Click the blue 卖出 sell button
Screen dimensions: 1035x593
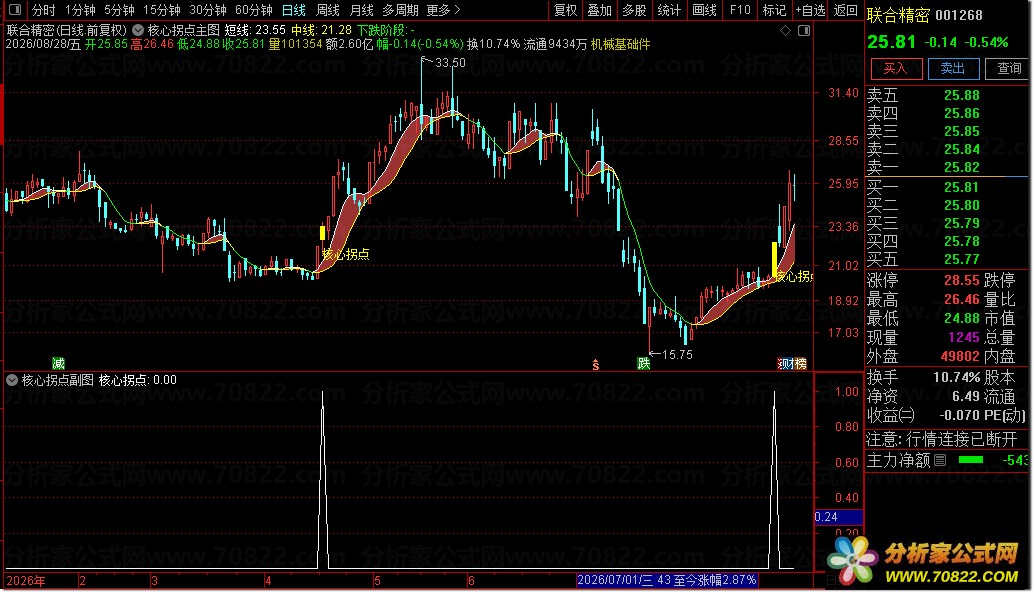point(953,69)
